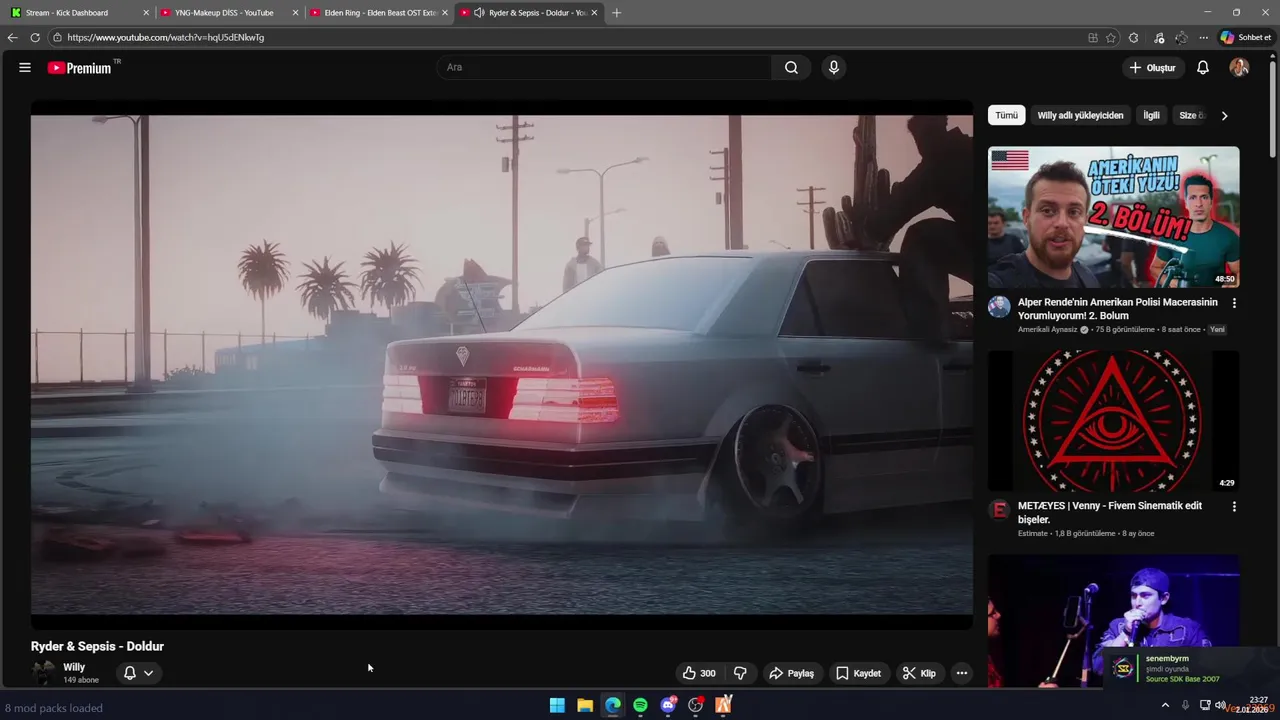1280x720 pixels.
Task: Open Edge settings and more ellipsis
Action: (x=1204, y=38)
